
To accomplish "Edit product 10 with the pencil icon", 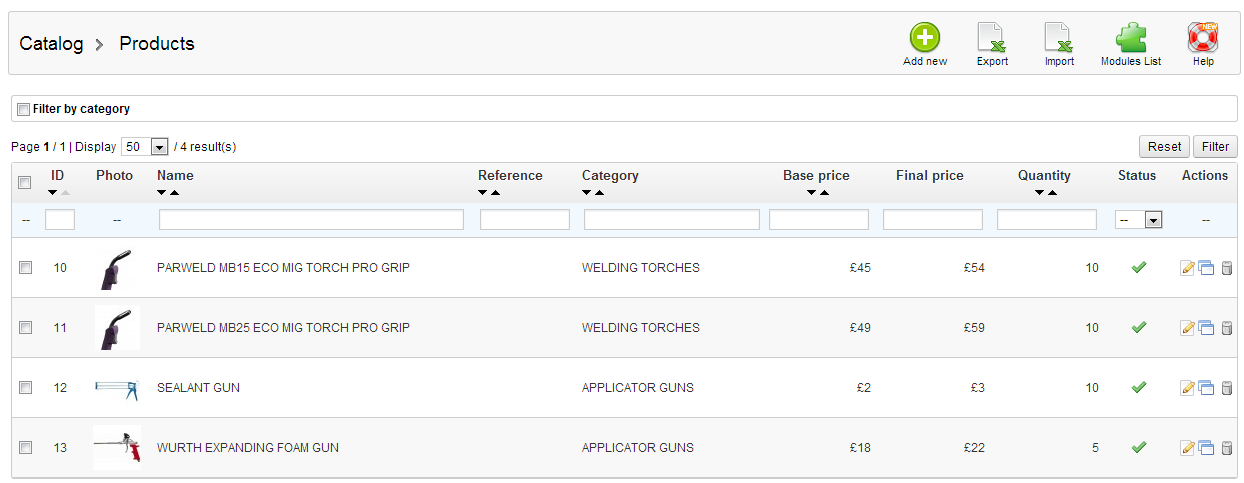I will (x=1188, y=268).
